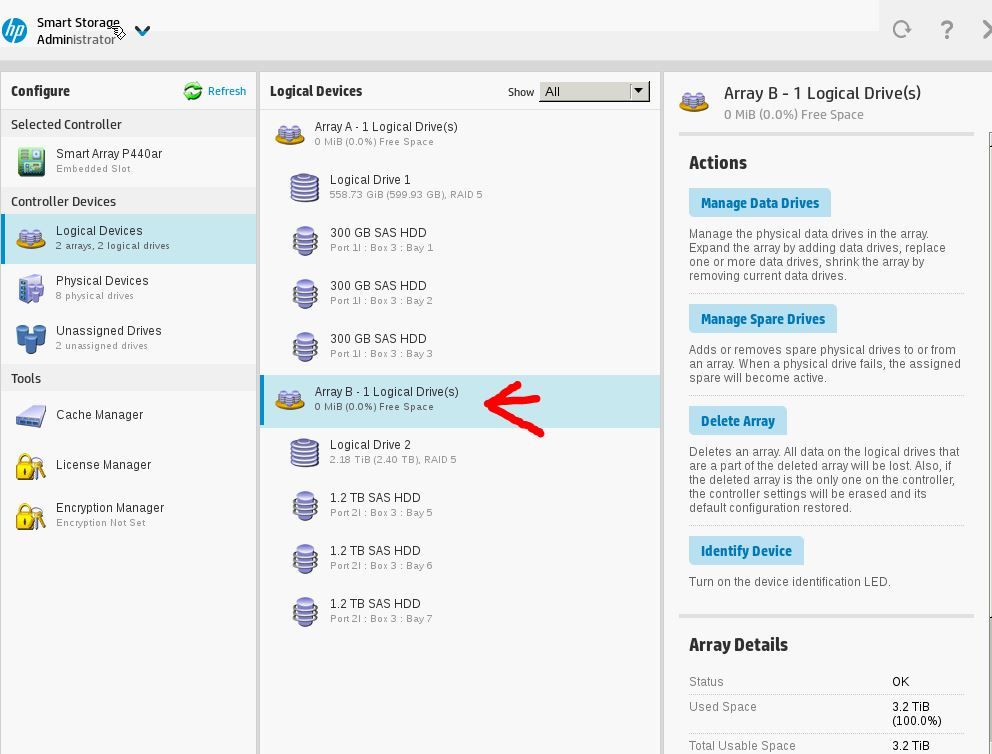The height and width of the screenshot is (754, 992).
Task: Click the Total Usable Space label
Action: point(742,746)
